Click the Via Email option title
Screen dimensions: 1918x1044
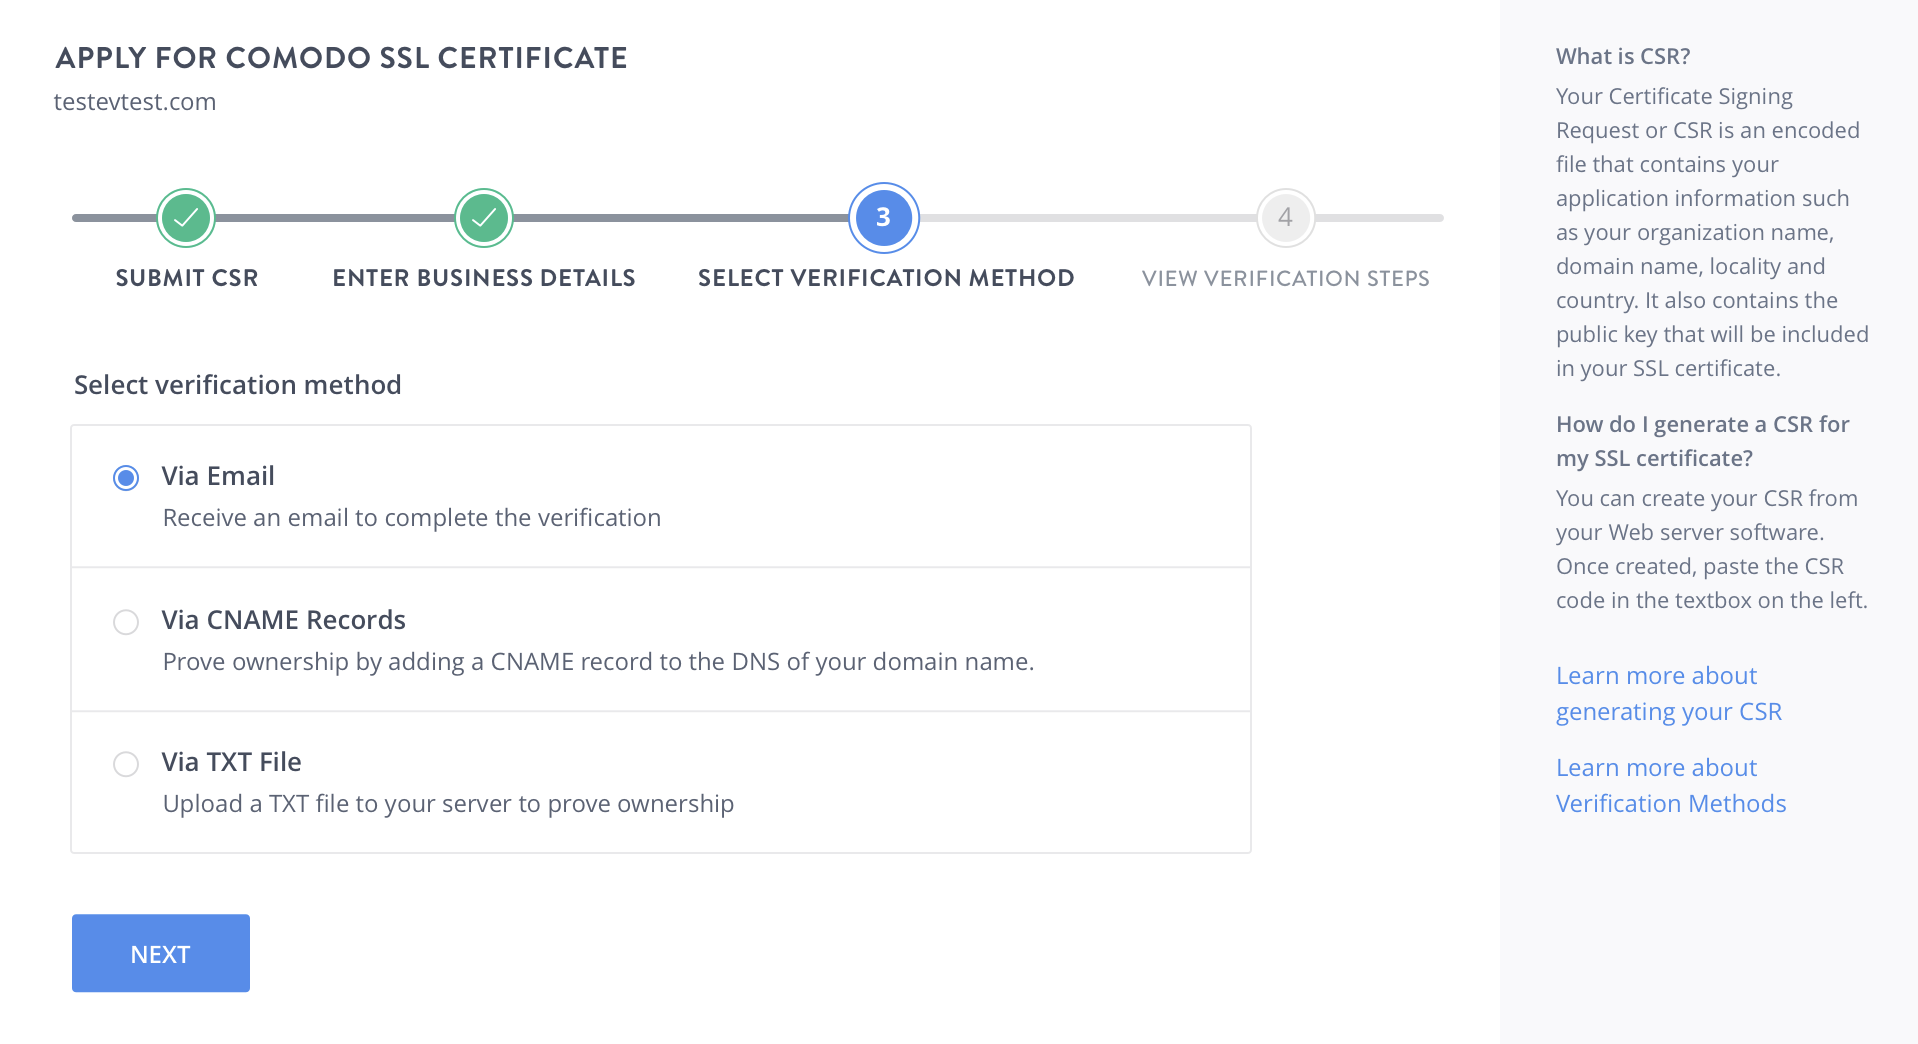point(218,476)
